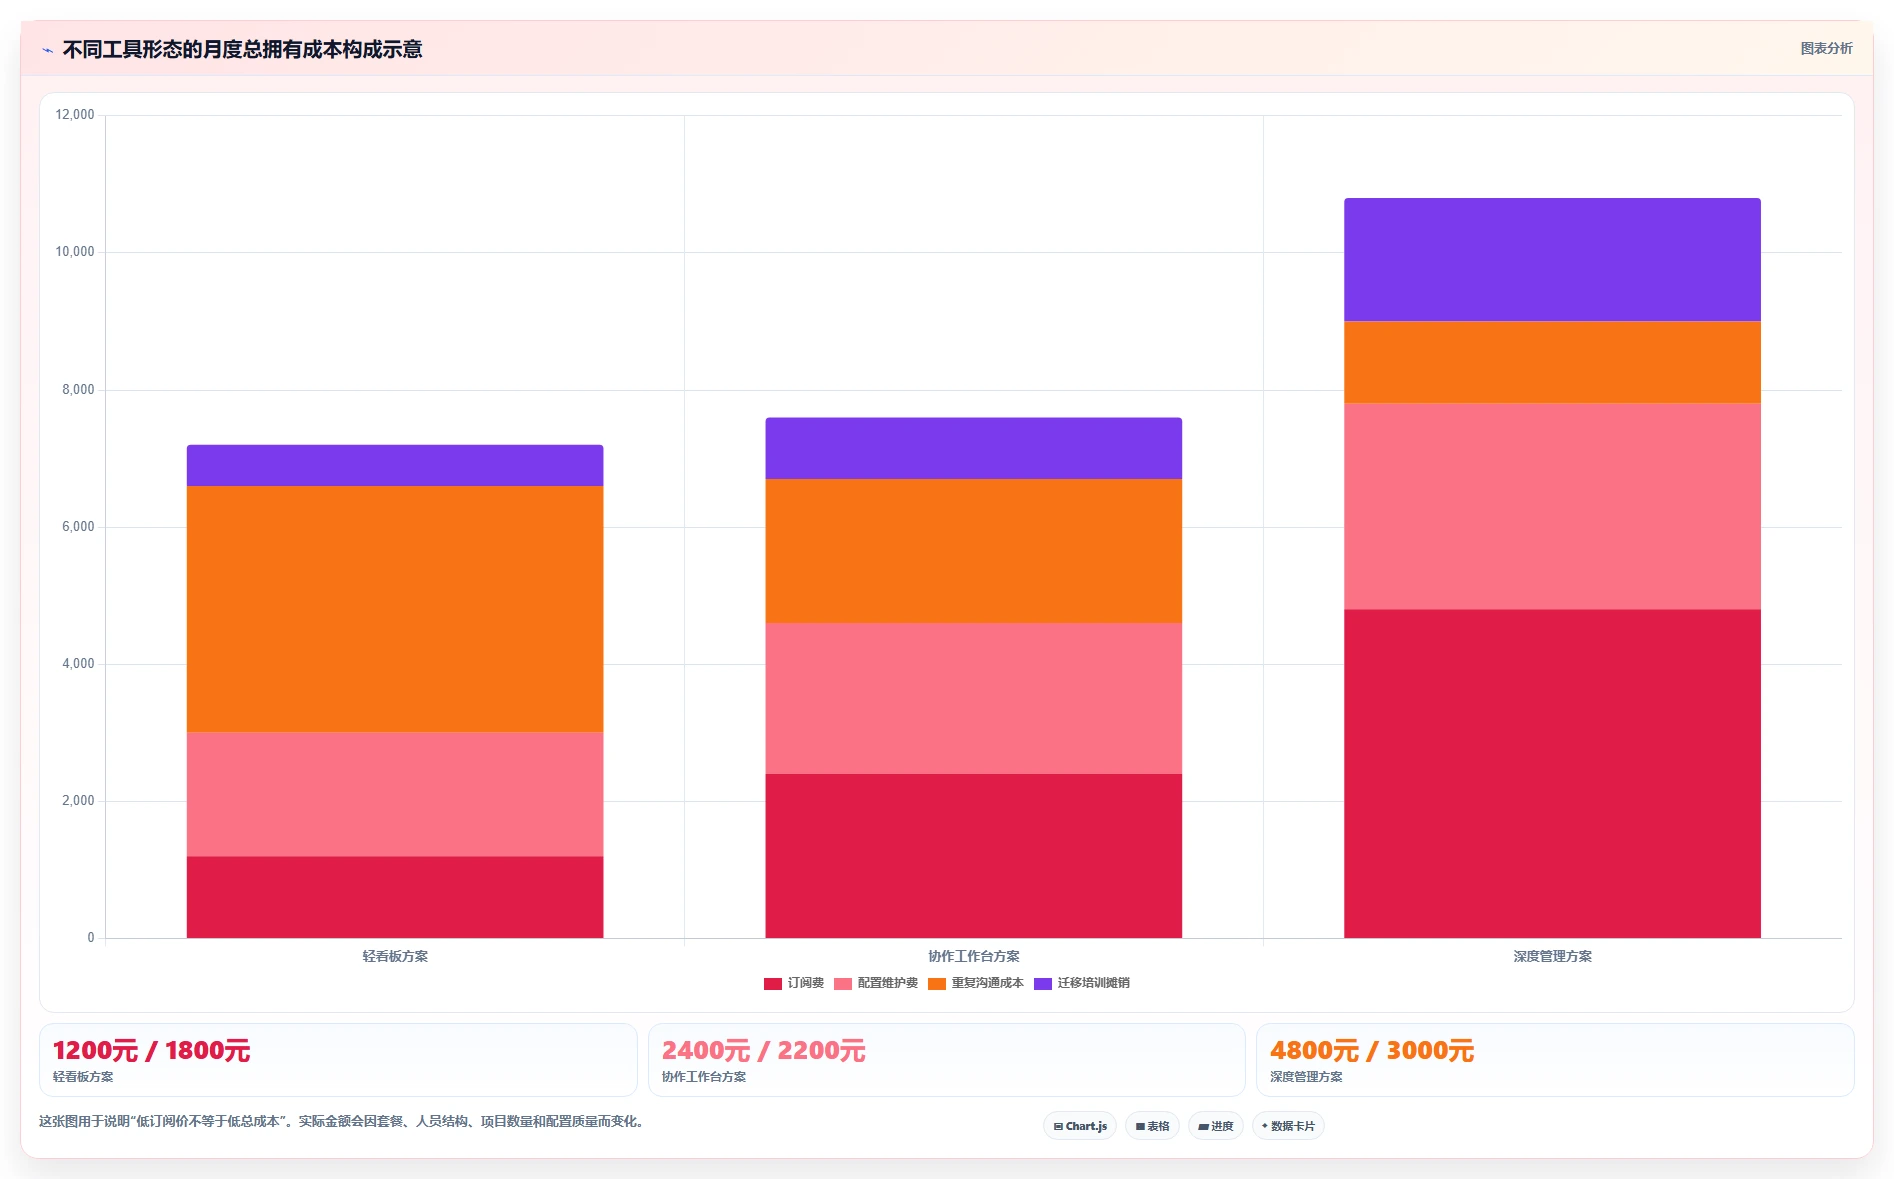
Task: Click the Chart.js tag chip
Action: click(x=1080, y=1126)
